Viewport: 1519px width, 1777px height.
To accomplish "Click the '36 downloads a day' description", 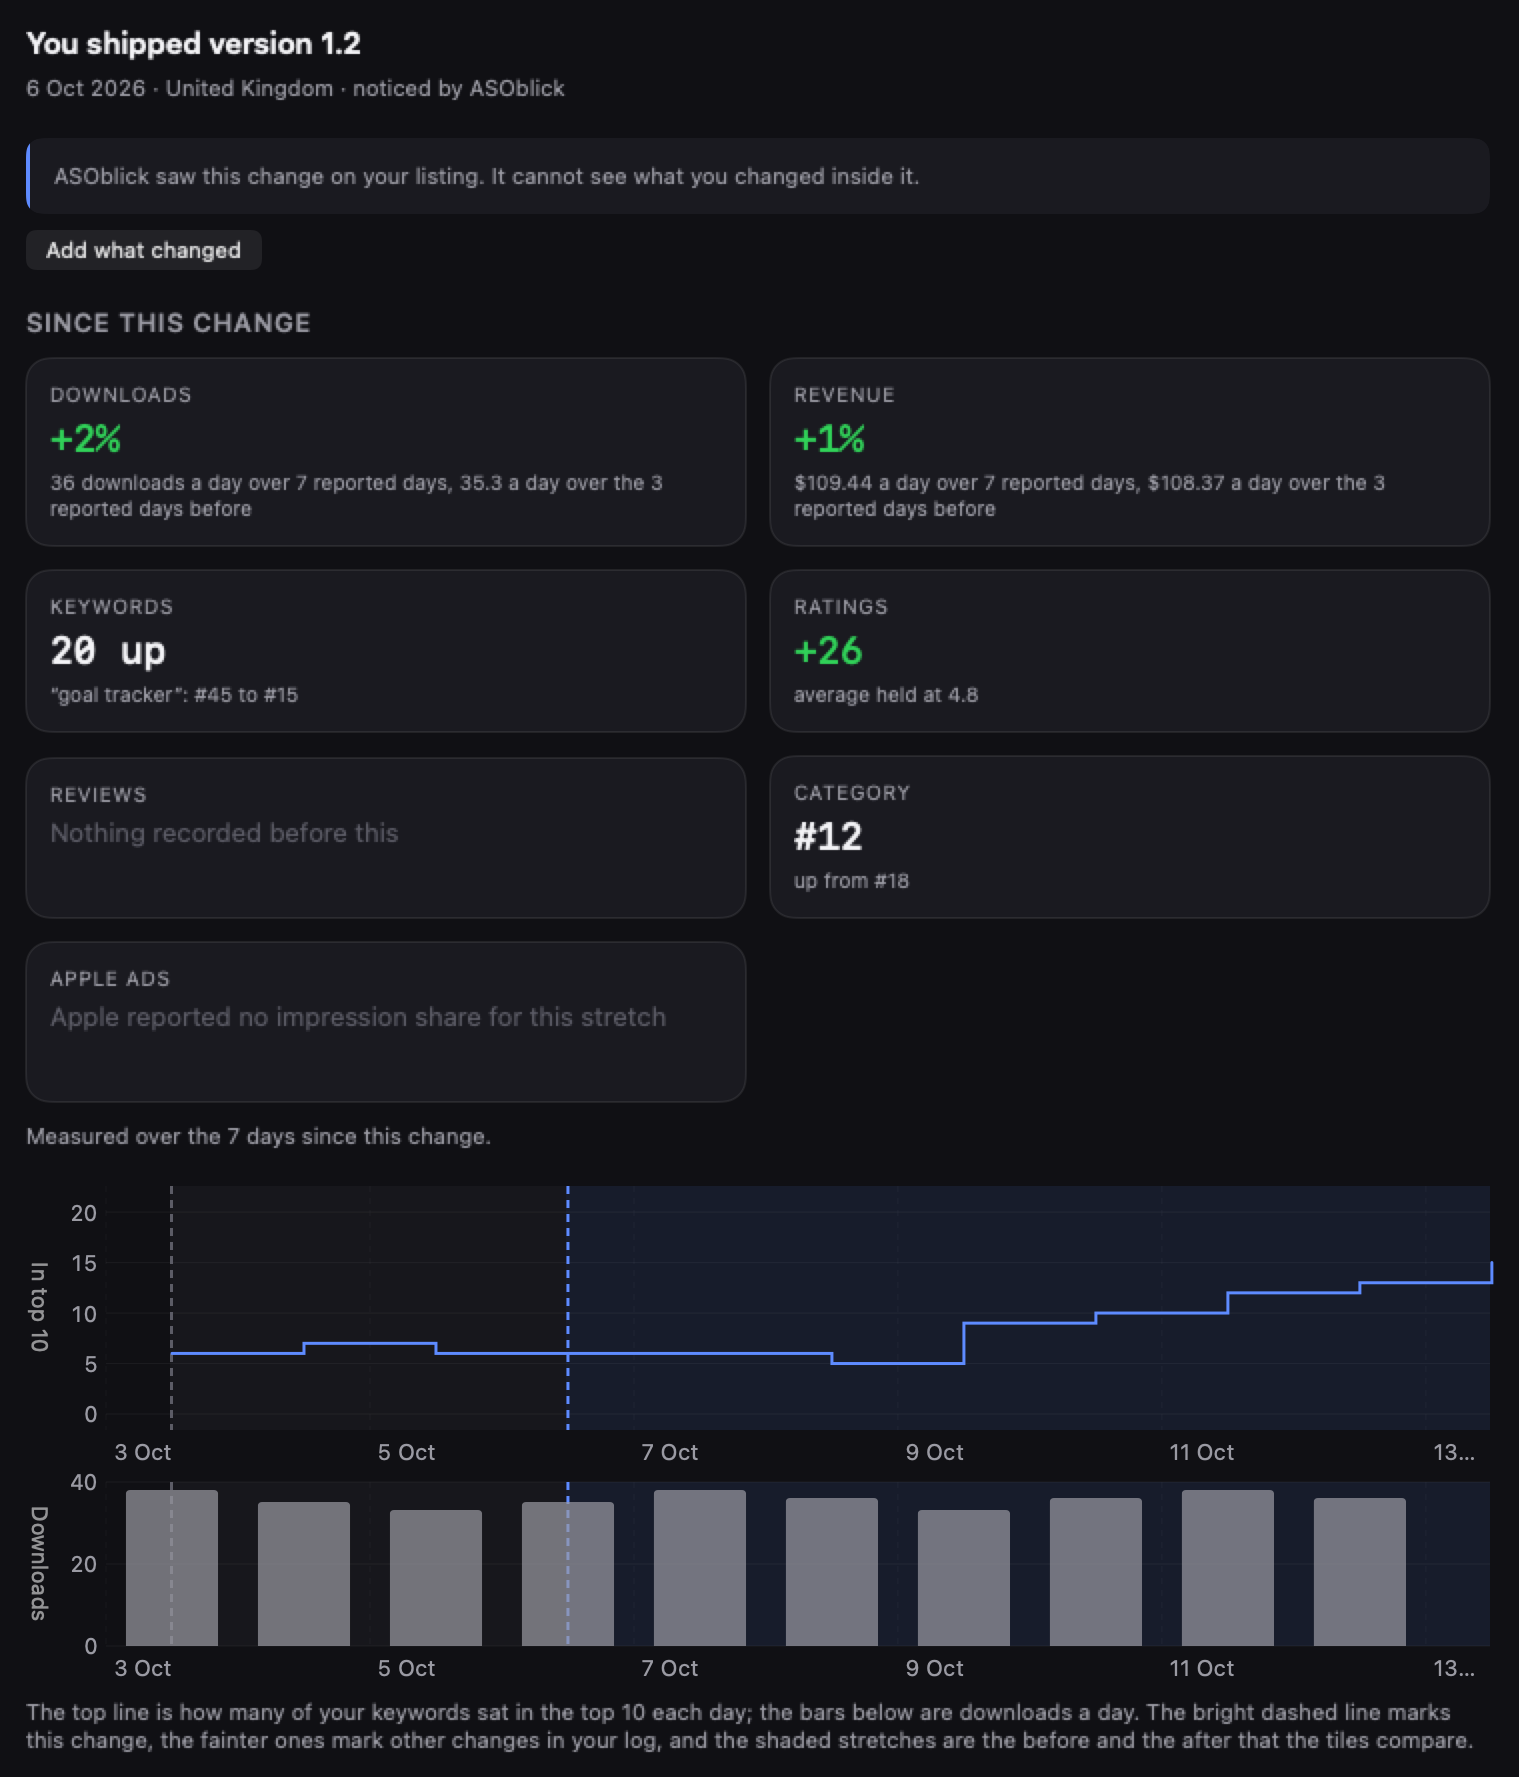I will click(x=356, y=496).
